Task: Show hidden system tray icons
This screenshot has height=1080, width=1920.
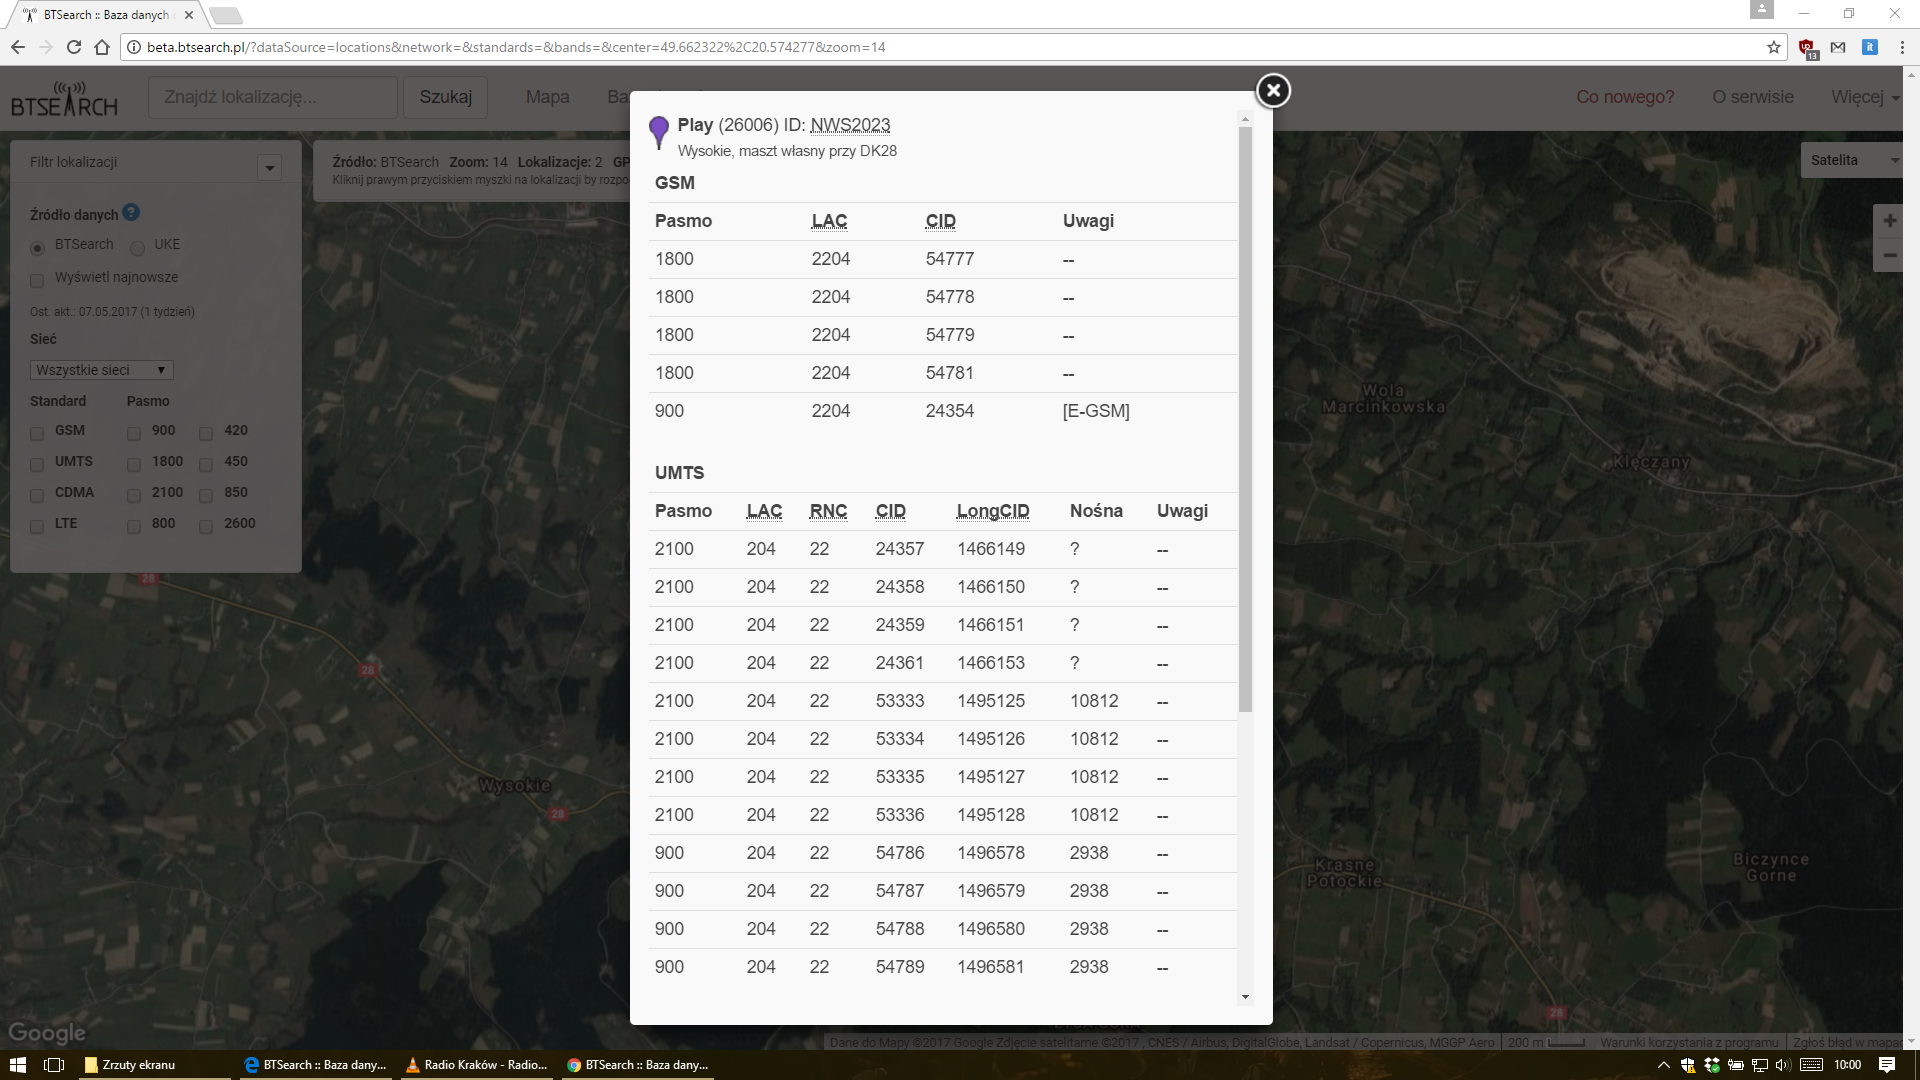Action: click(1663, 1065)
